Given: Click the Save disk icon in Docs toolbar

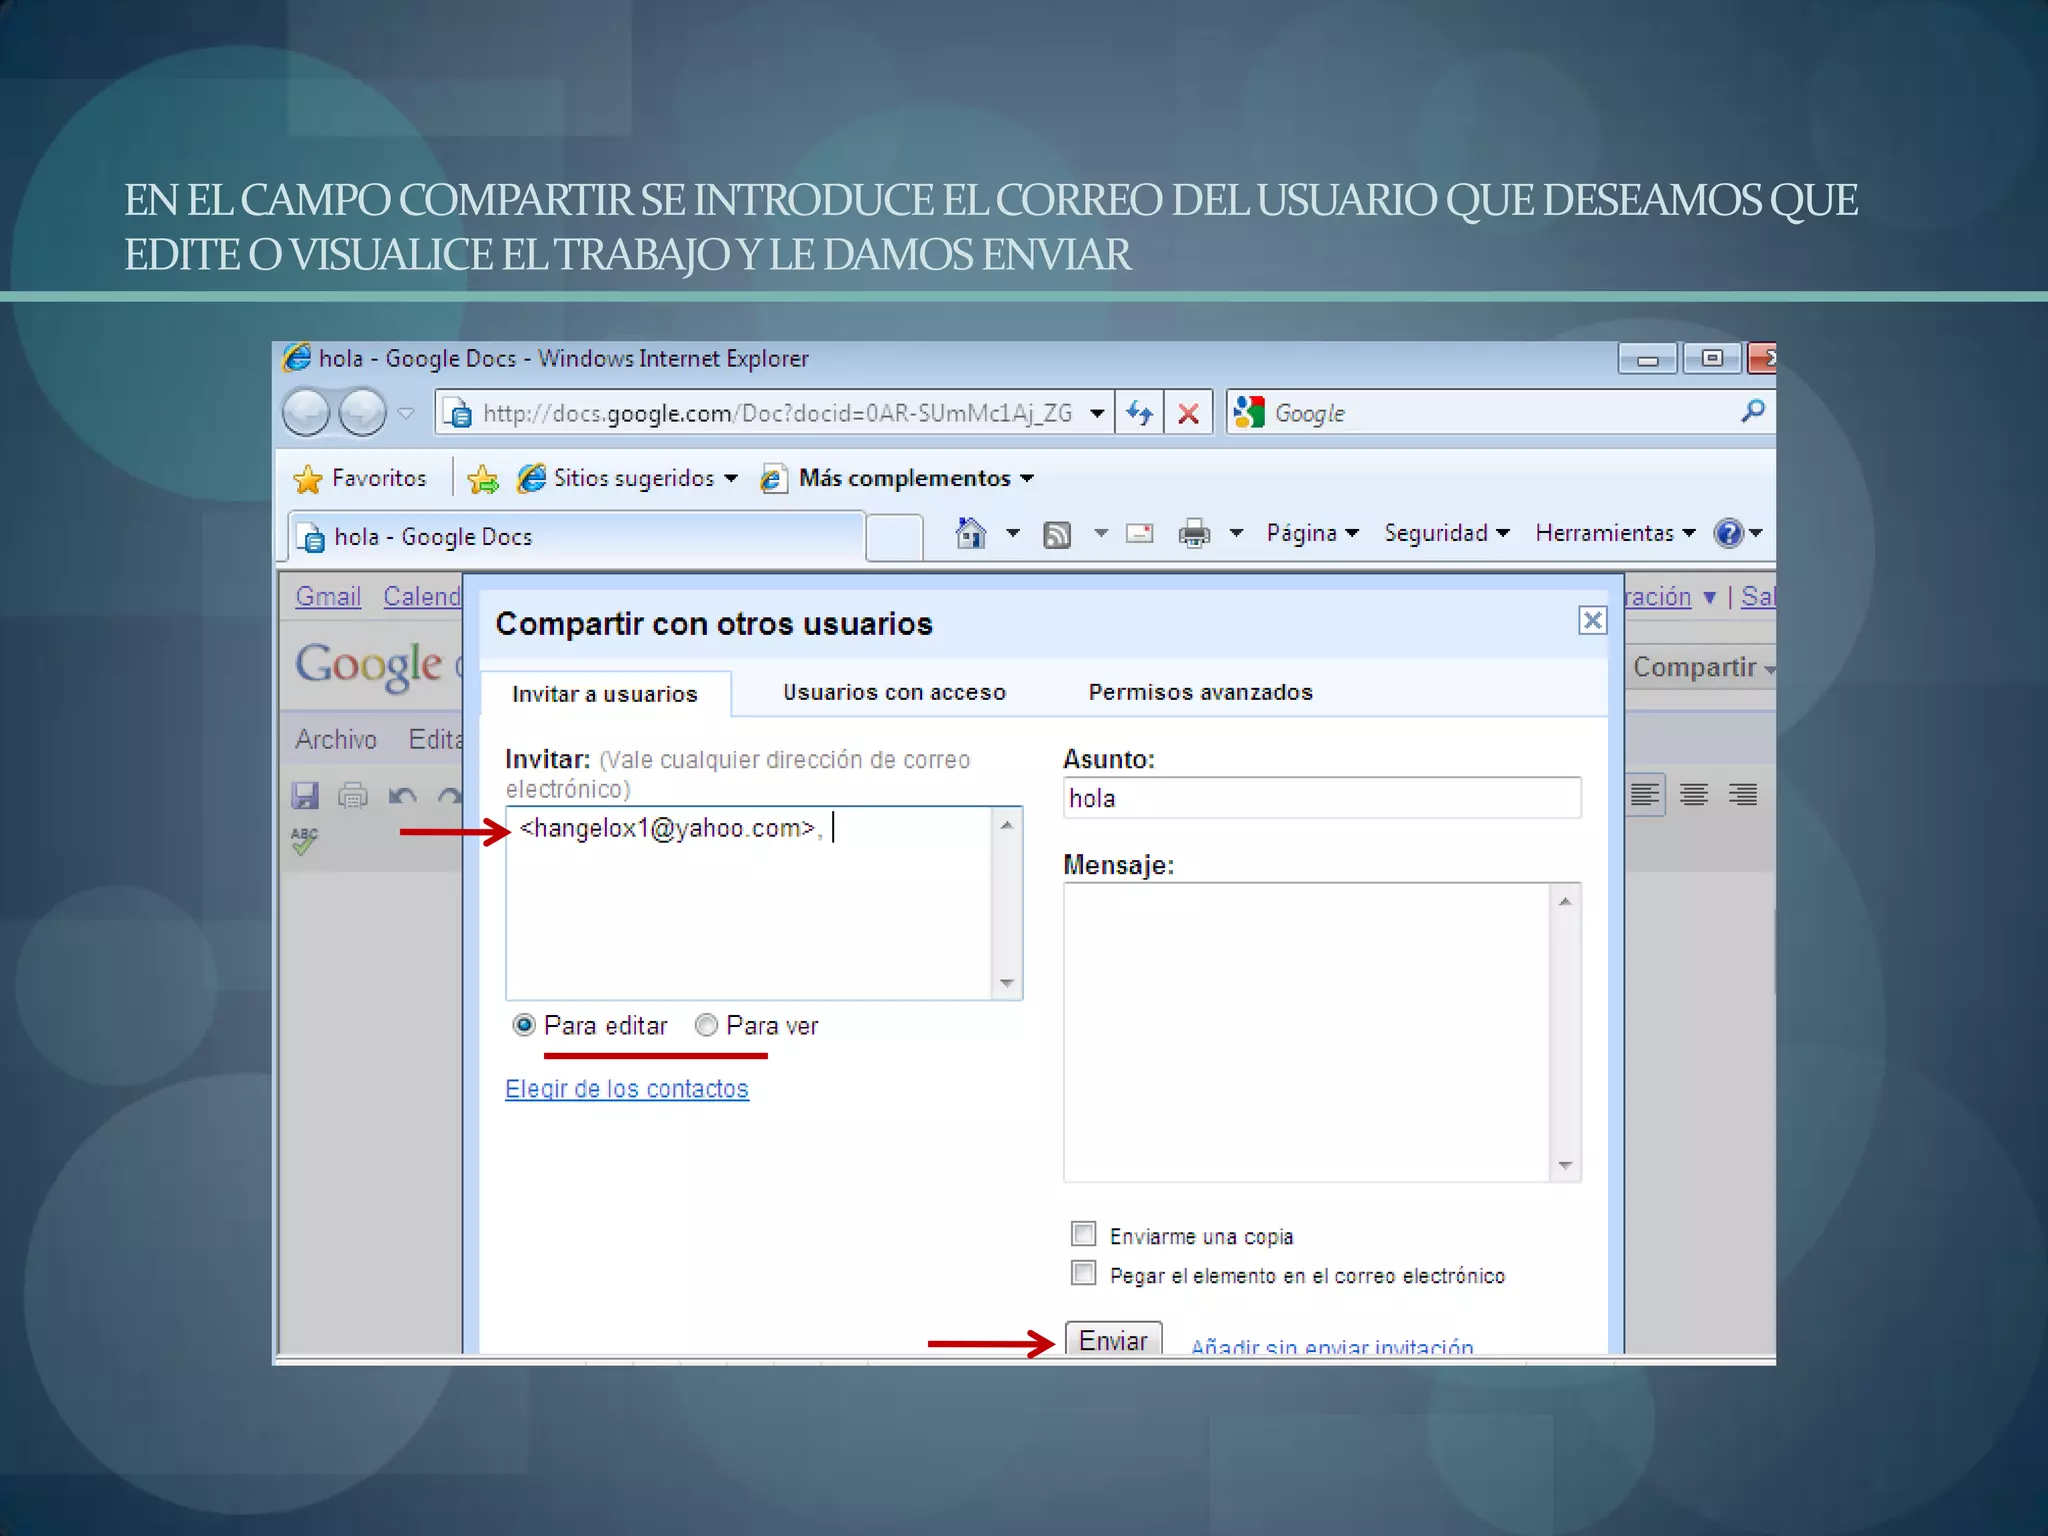Looking at the screenshot, I should click(x=305, y=795).
